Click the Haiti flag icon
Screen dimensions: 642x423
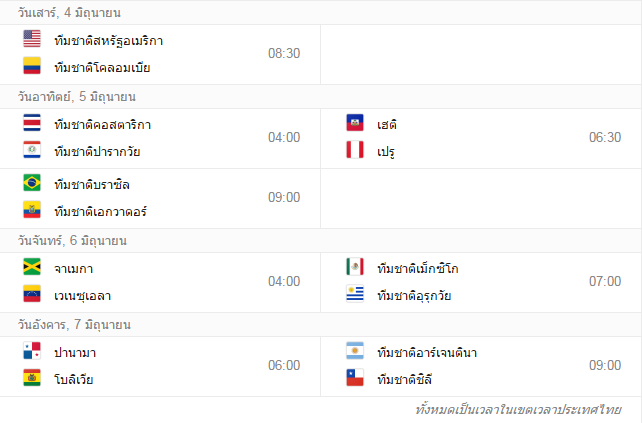click(355, 124)
